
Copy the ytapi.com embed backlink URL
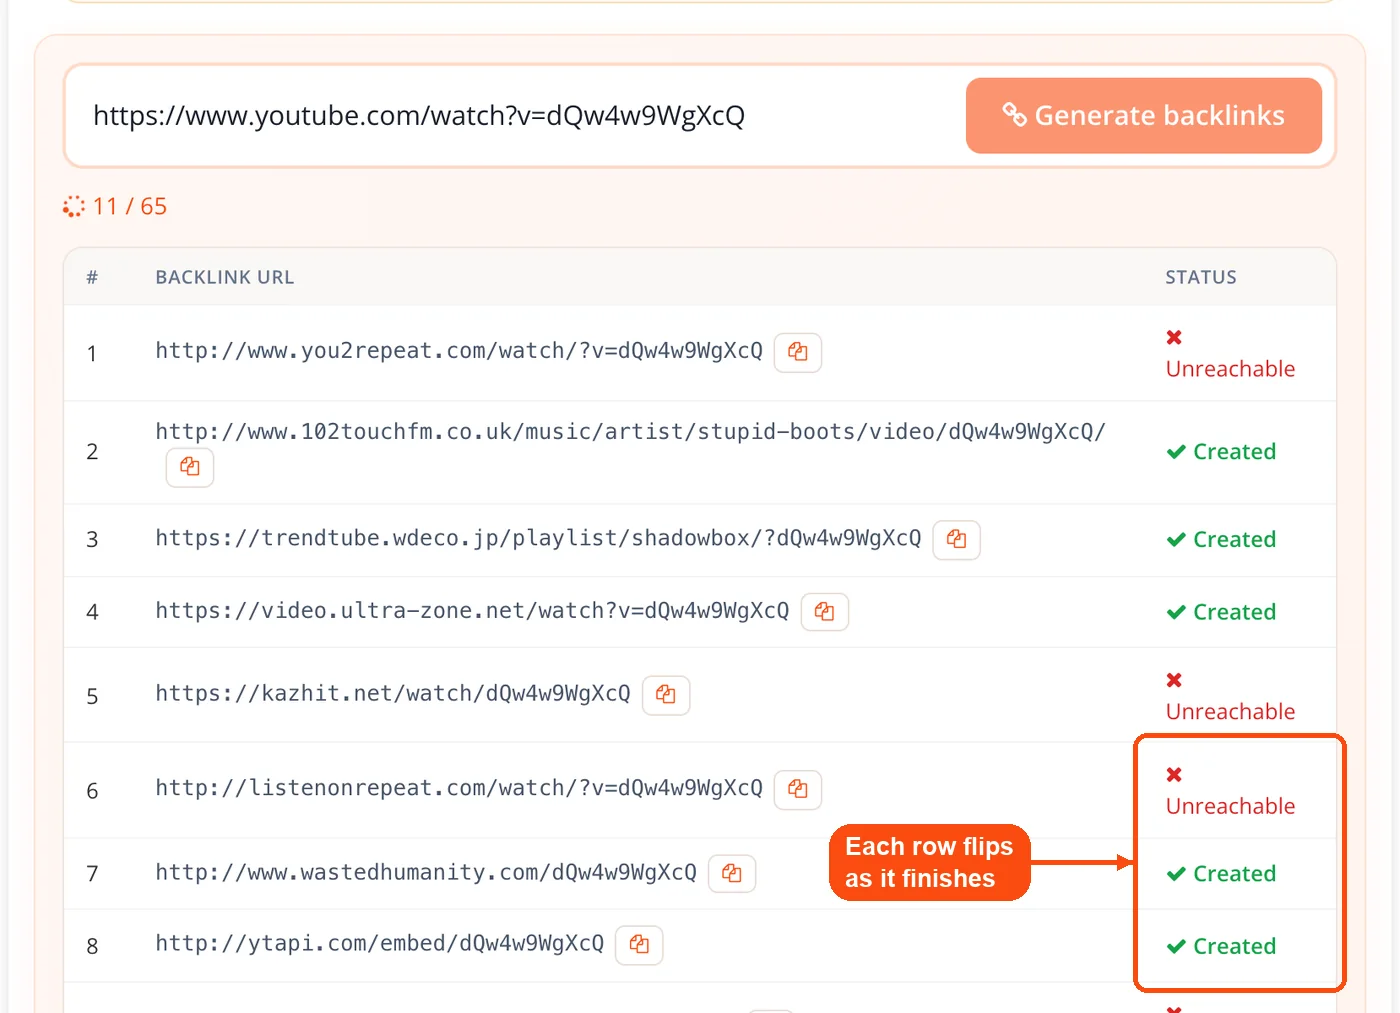pyautogui.click(x=640, y=945)
